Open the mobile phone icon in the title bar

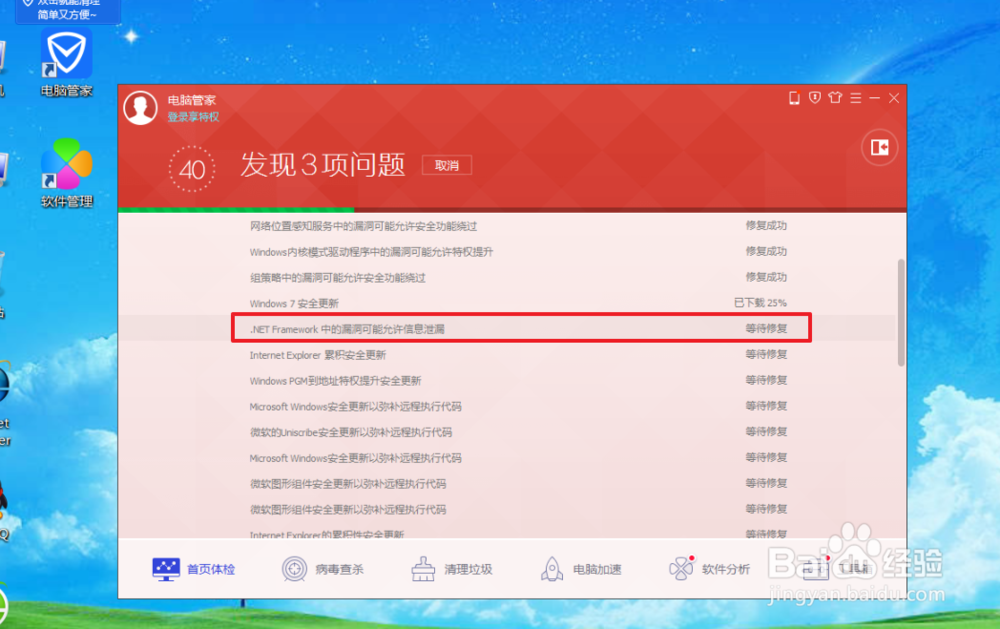pyautogui.click(x=794, y=98)
